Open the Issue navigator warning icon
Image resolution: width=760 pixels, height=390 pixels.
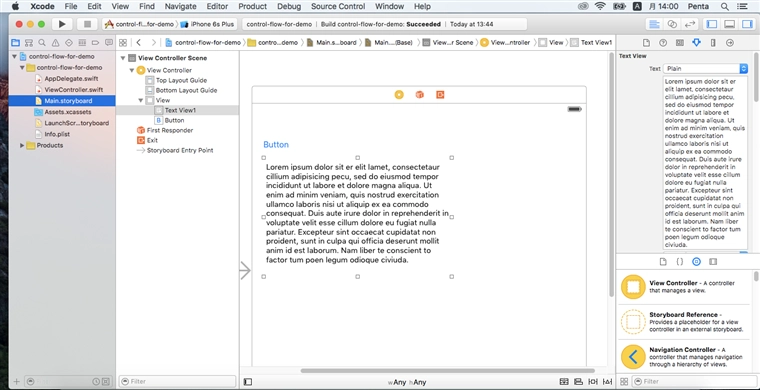[x=56, y=43]
